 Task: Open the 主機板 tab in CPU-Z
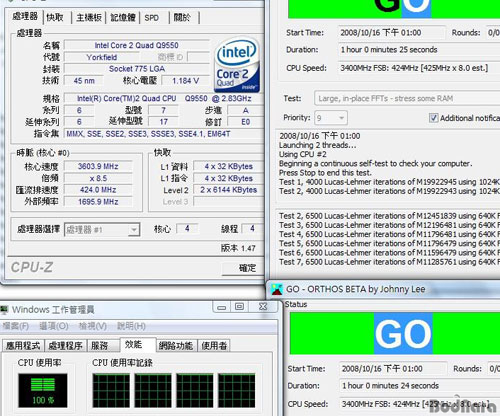[x=89, y=17]
